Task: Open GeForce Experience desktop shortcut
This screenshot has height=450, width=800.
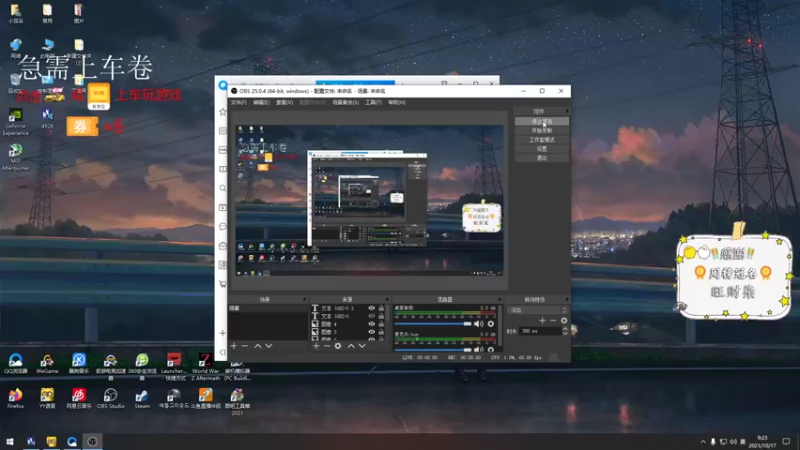Action: (x=15, y=122)
